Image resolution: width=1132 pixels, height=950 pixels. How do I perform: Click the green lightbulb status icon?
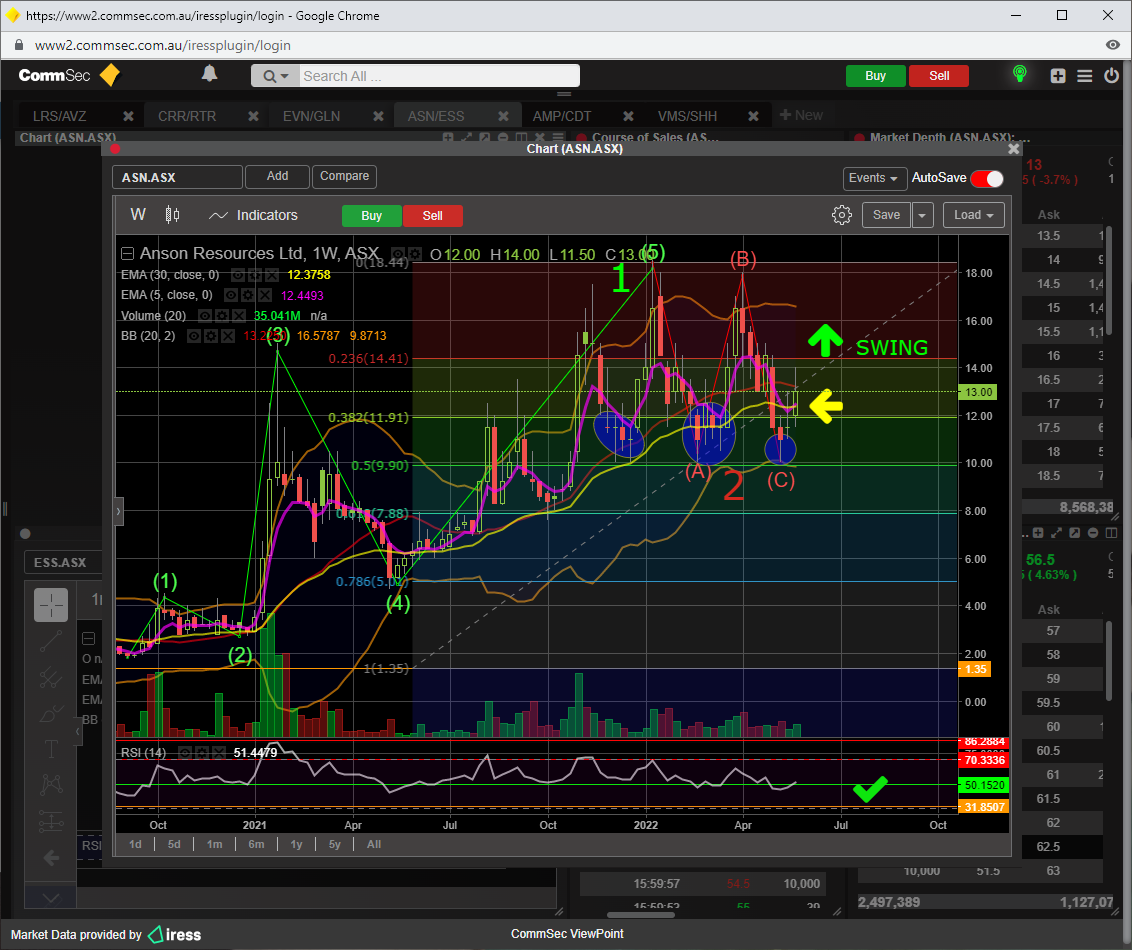point(1019,75)
